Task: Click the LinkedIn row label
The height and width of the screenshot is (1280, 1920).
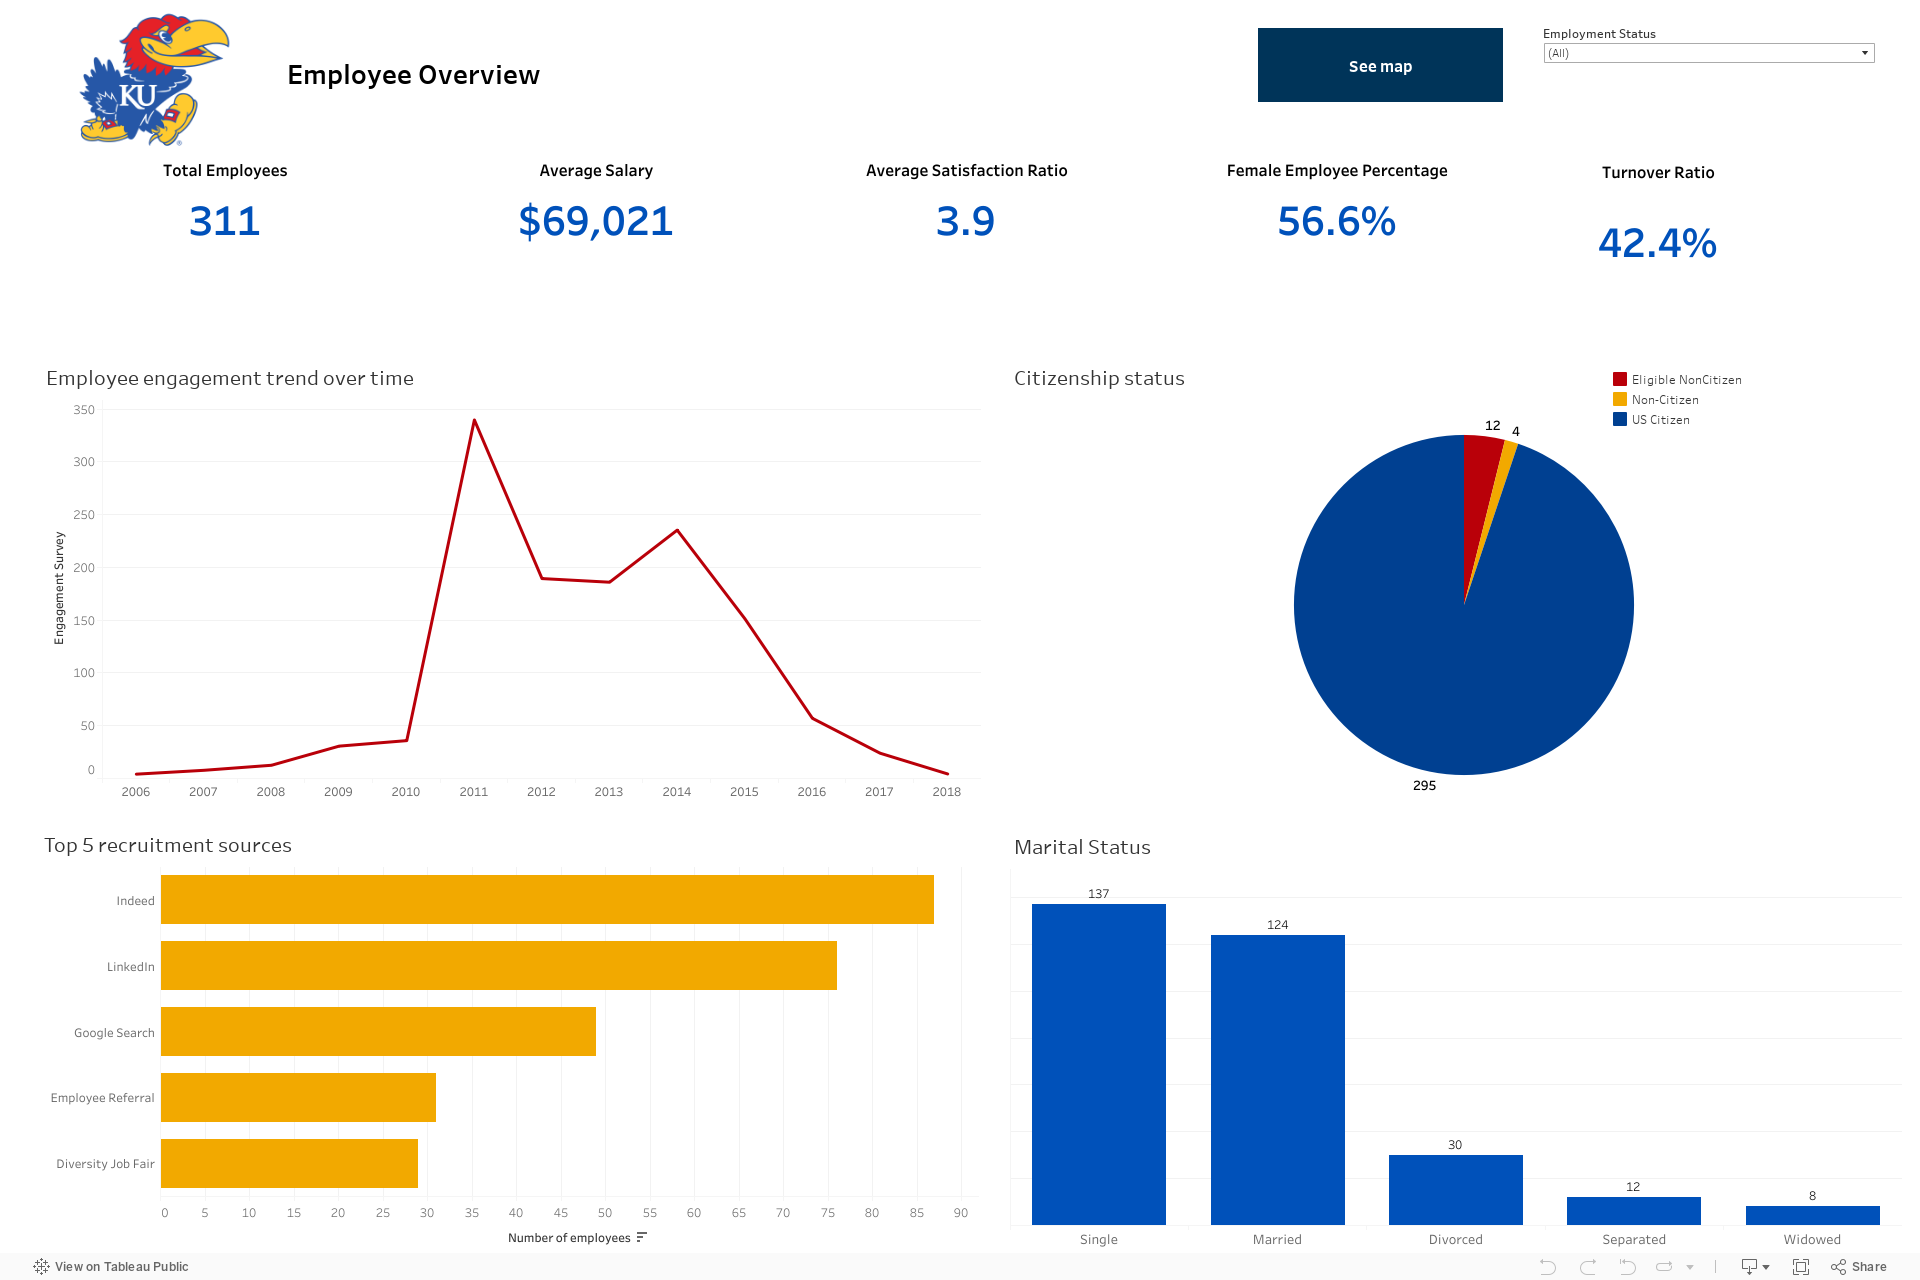Action: [131, 967]
